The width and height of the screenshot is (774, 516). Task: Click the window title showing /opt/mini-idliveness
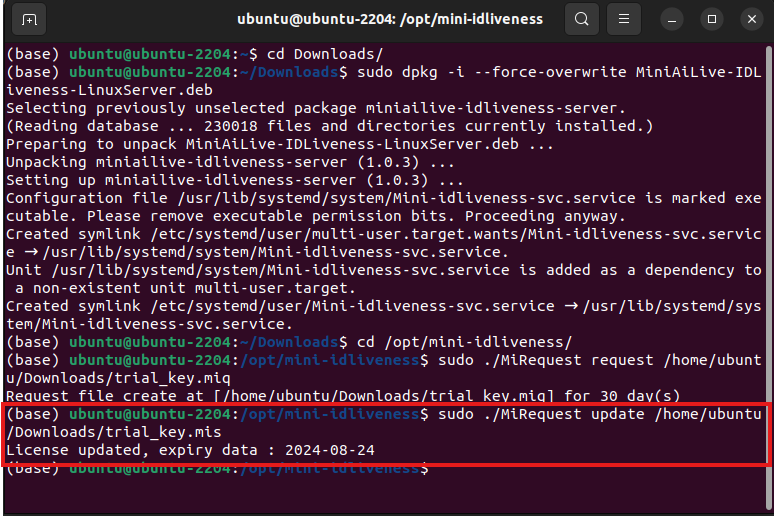click(391, 19)
